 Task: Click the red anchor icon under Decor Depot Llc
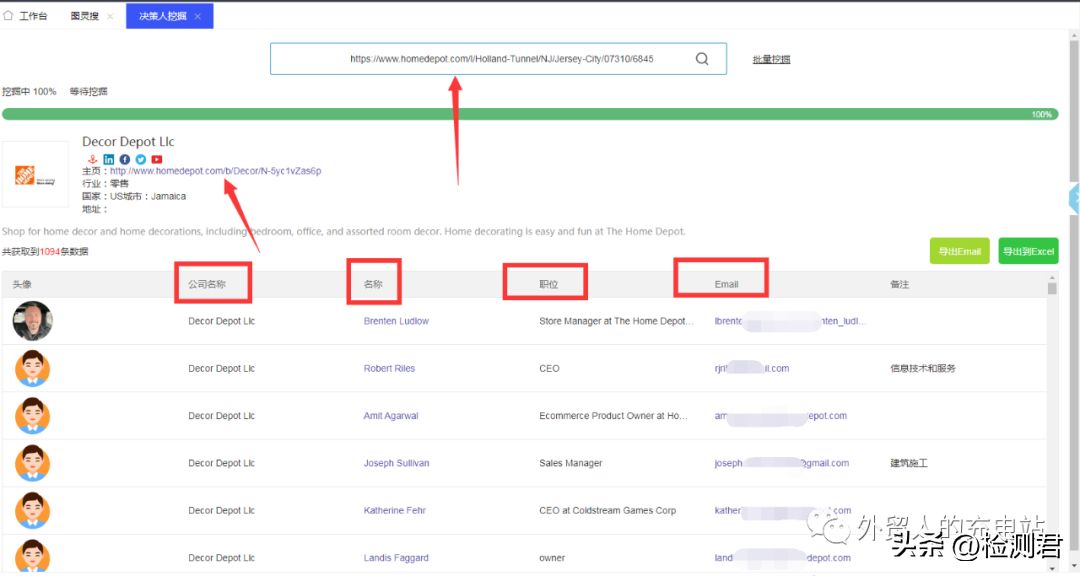tap(92, 159)
